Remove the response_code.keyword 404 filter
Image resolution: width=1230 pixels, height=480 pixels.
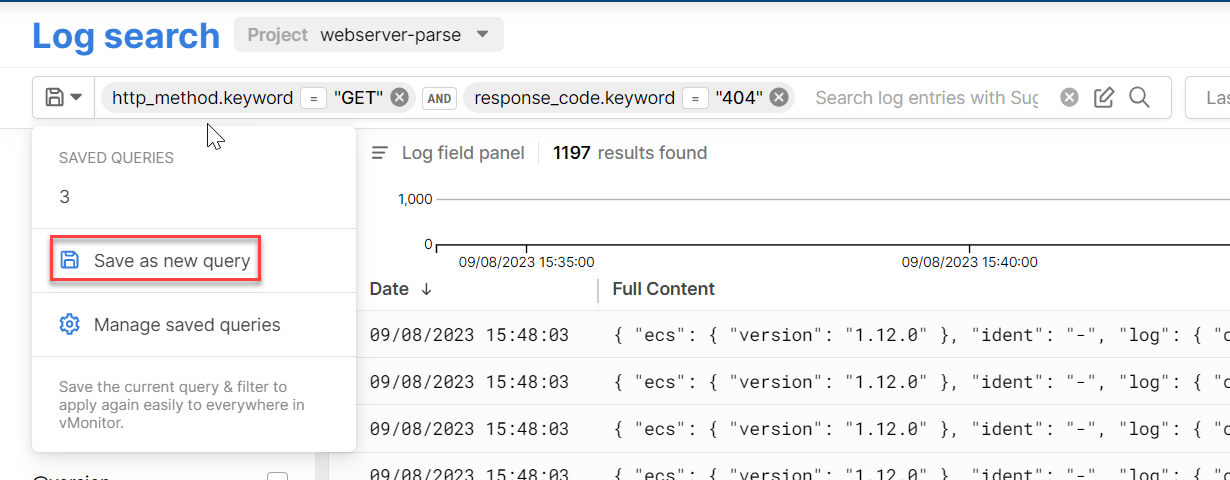click(779, 97)
